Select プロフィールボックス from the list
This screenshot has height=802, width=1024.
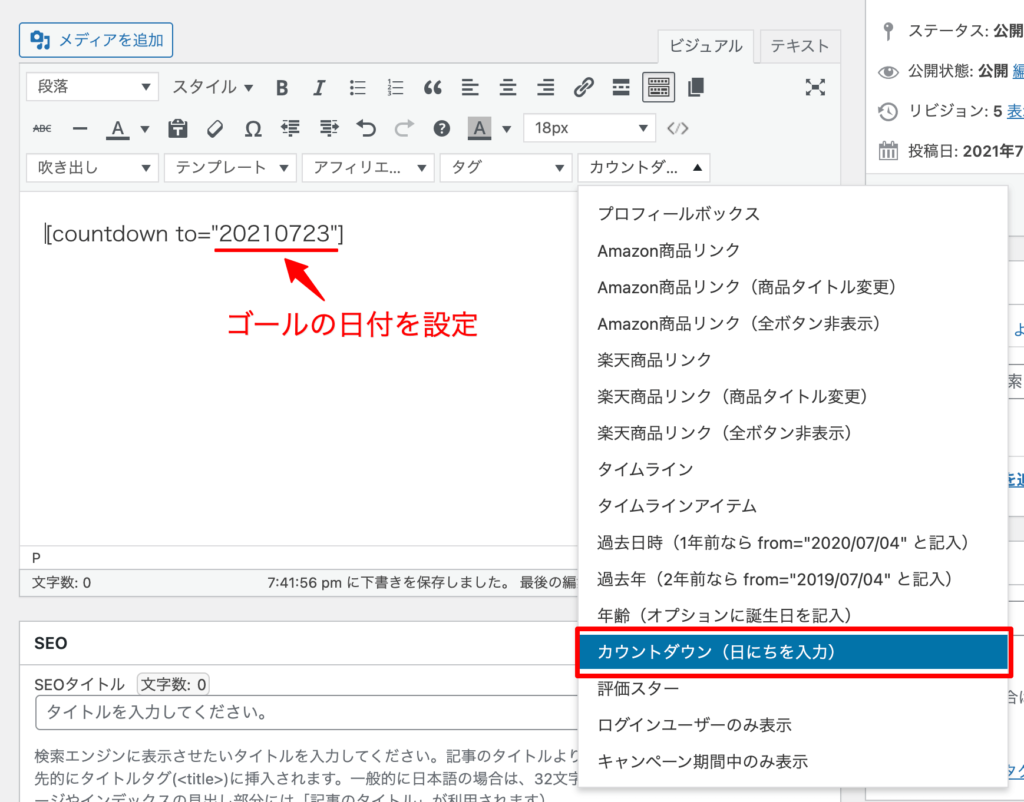tap(793, 214)
